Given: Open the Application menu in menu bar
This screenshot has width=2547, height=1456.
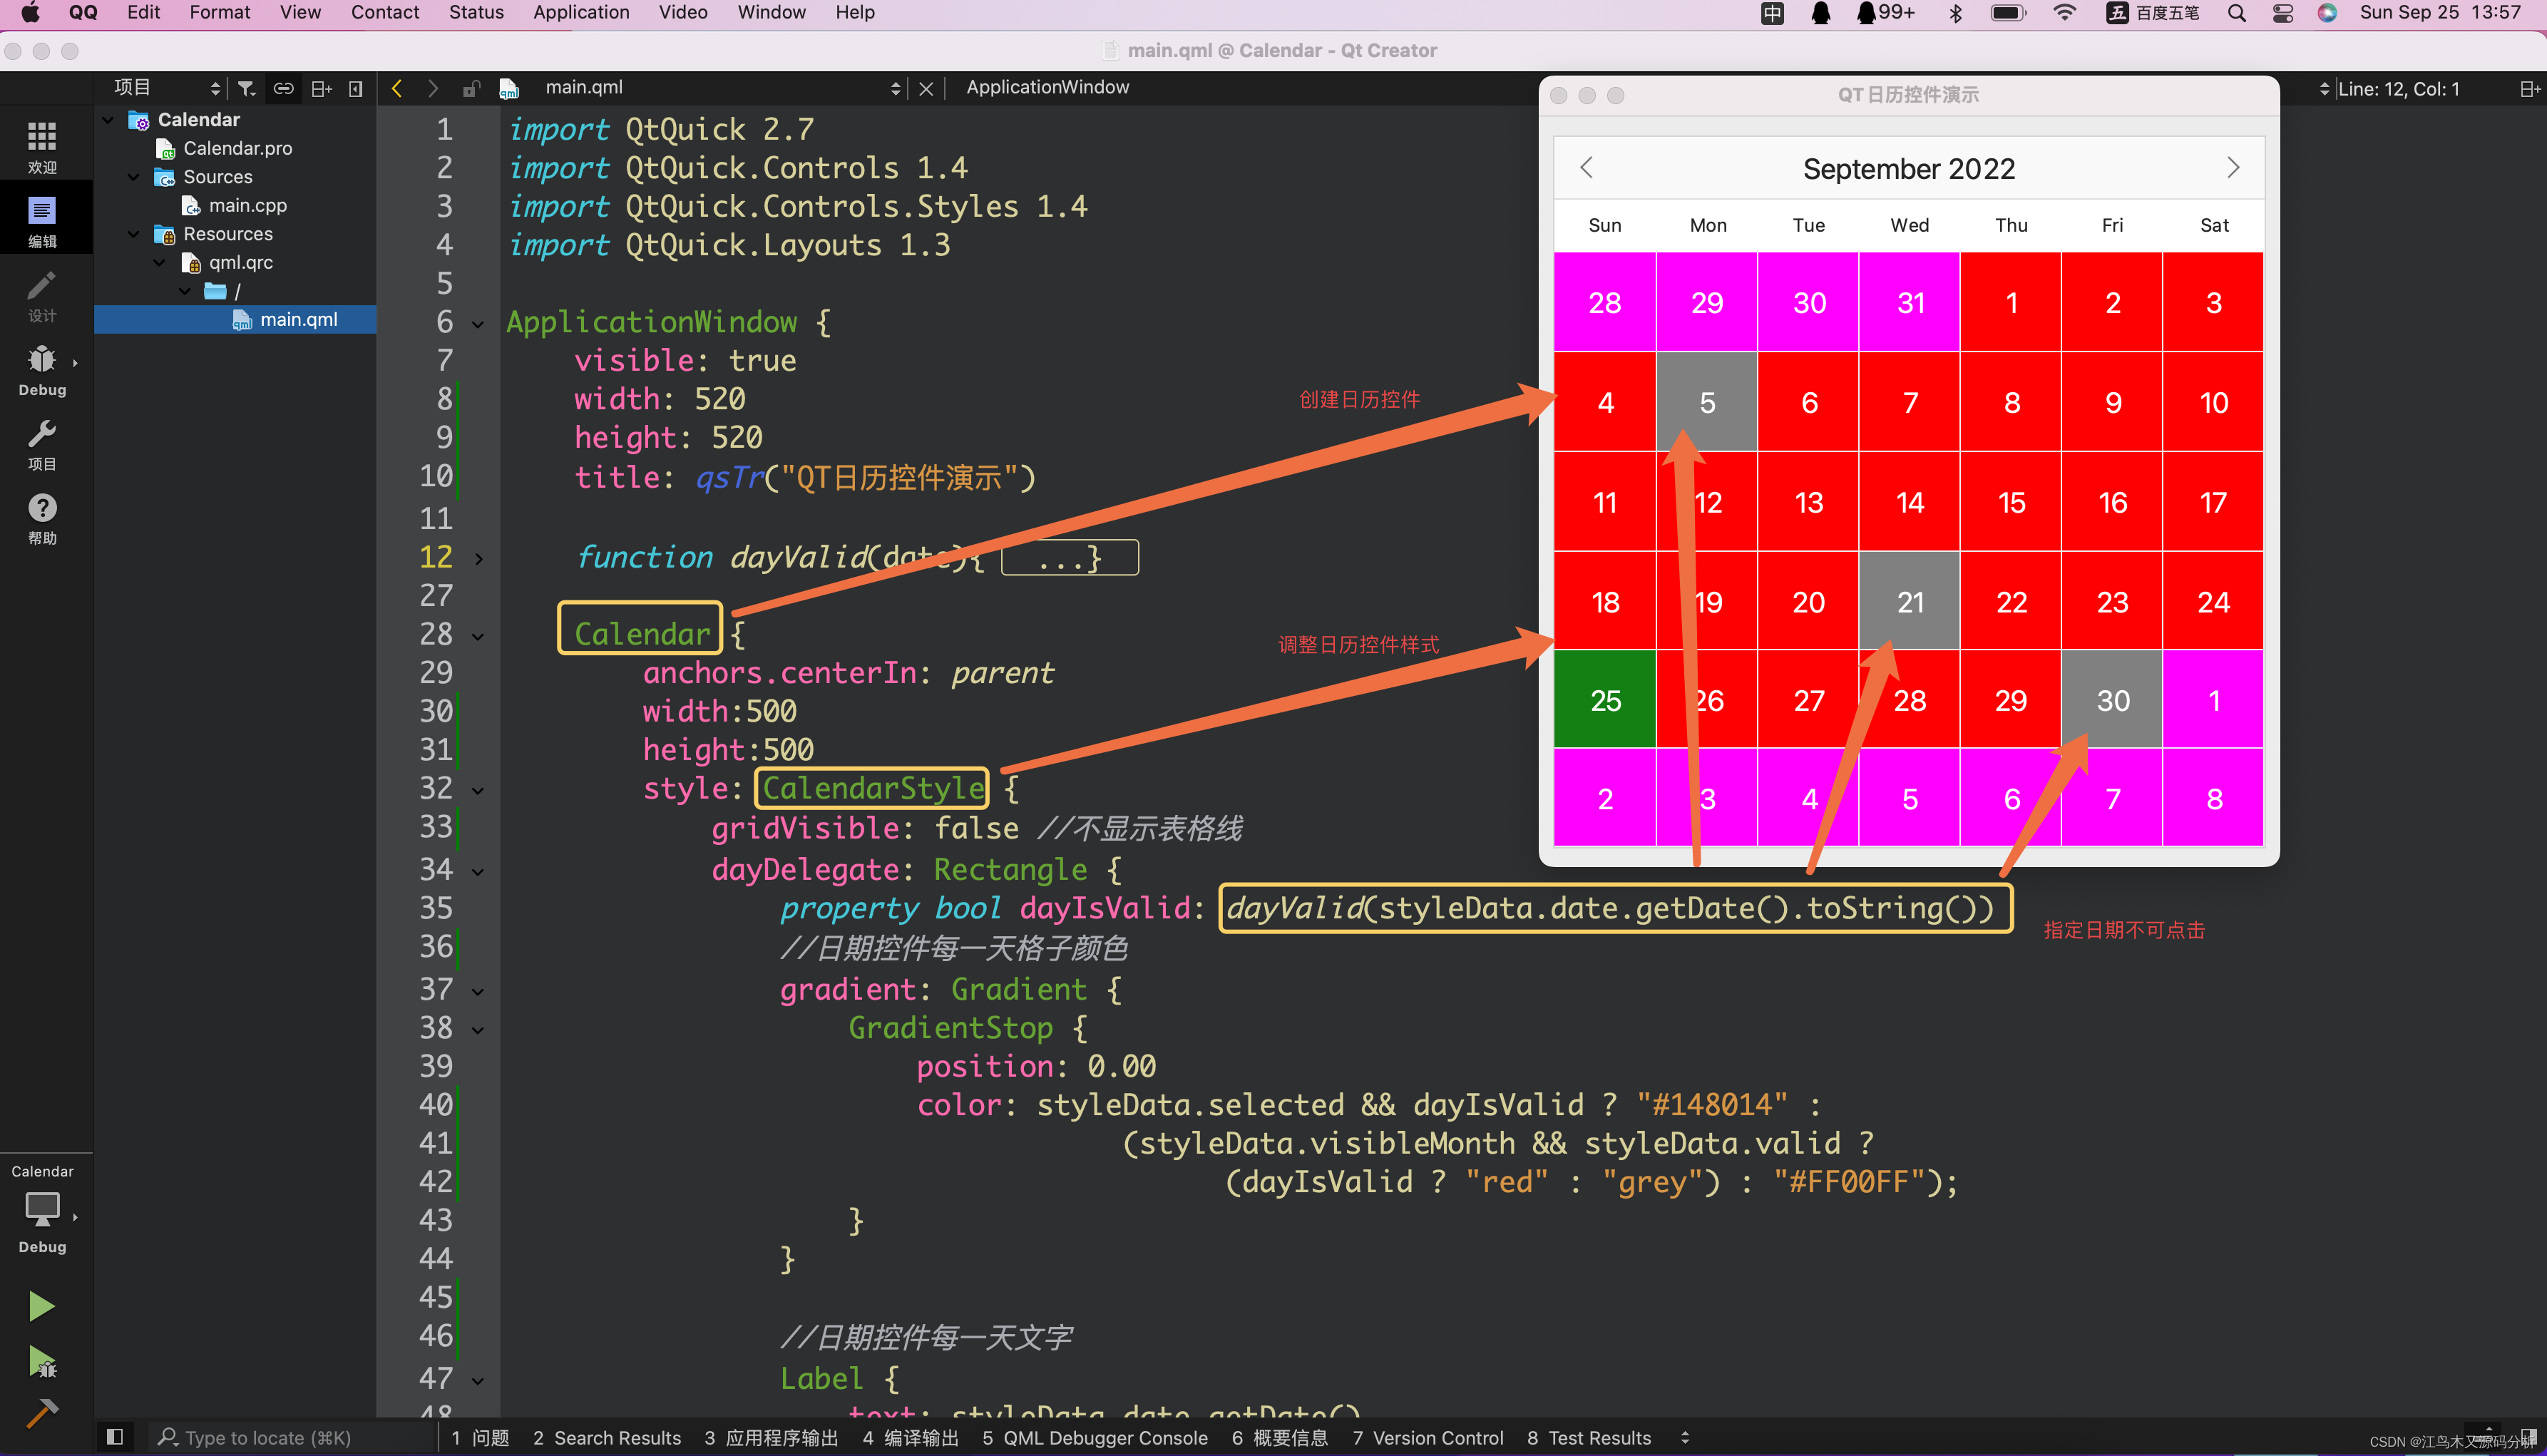Looking at the screenshot, I should click(580, 12).
